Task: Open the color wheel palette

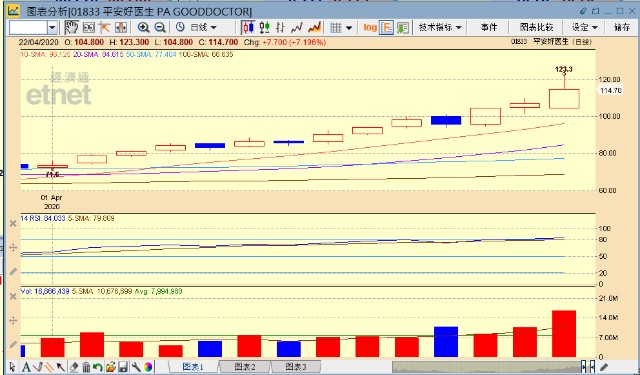Action: pos(148,367)
